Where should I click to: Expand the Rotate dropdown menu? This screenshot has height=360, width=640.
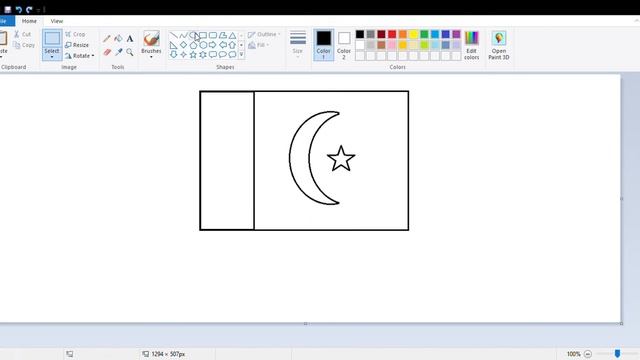point(93,56)
